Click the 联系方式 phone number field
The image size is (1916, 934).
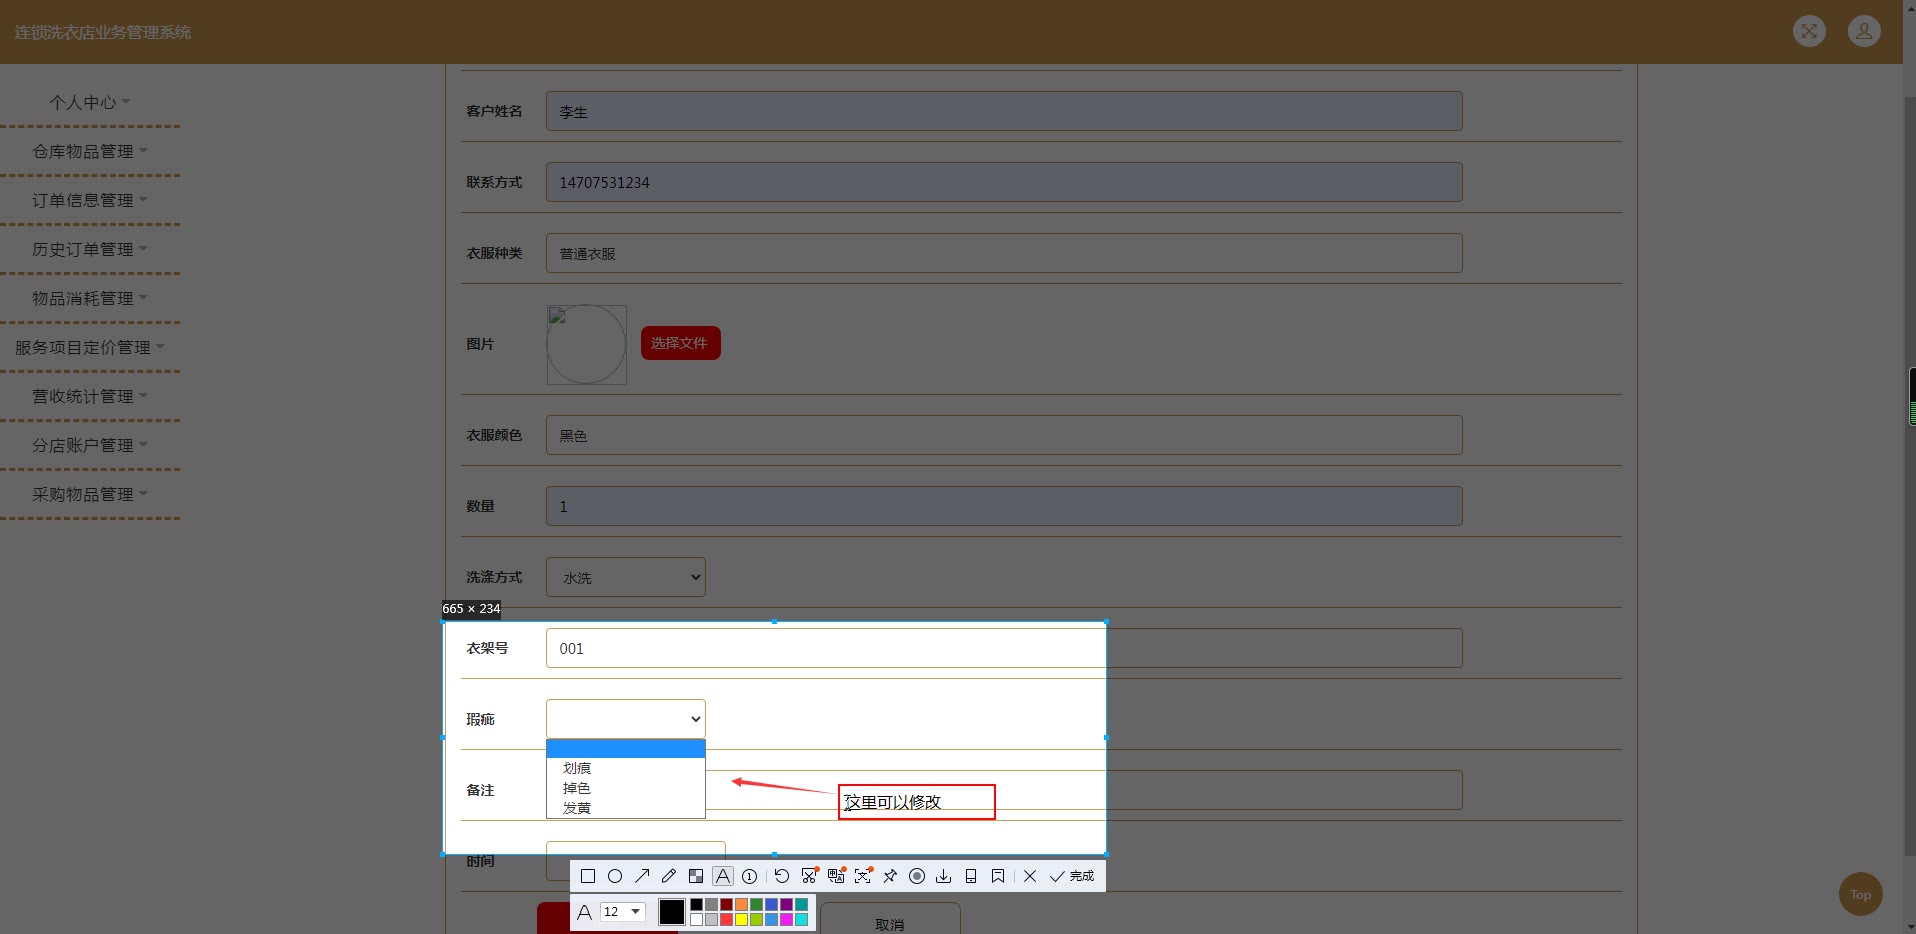1004,182
